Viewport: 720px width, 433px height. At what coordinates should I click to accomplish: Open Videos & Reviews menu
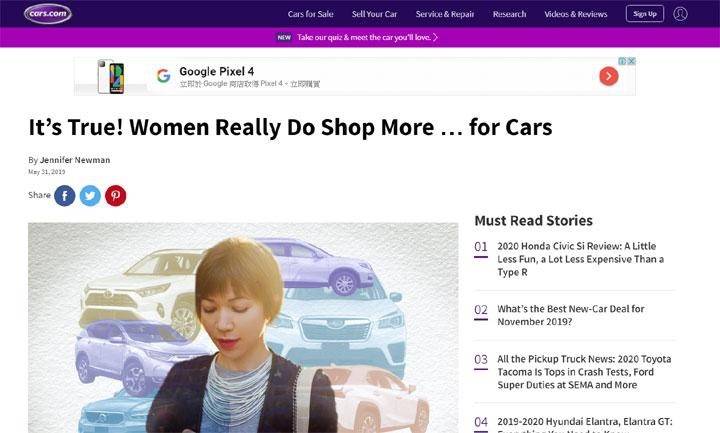[576, 14]
